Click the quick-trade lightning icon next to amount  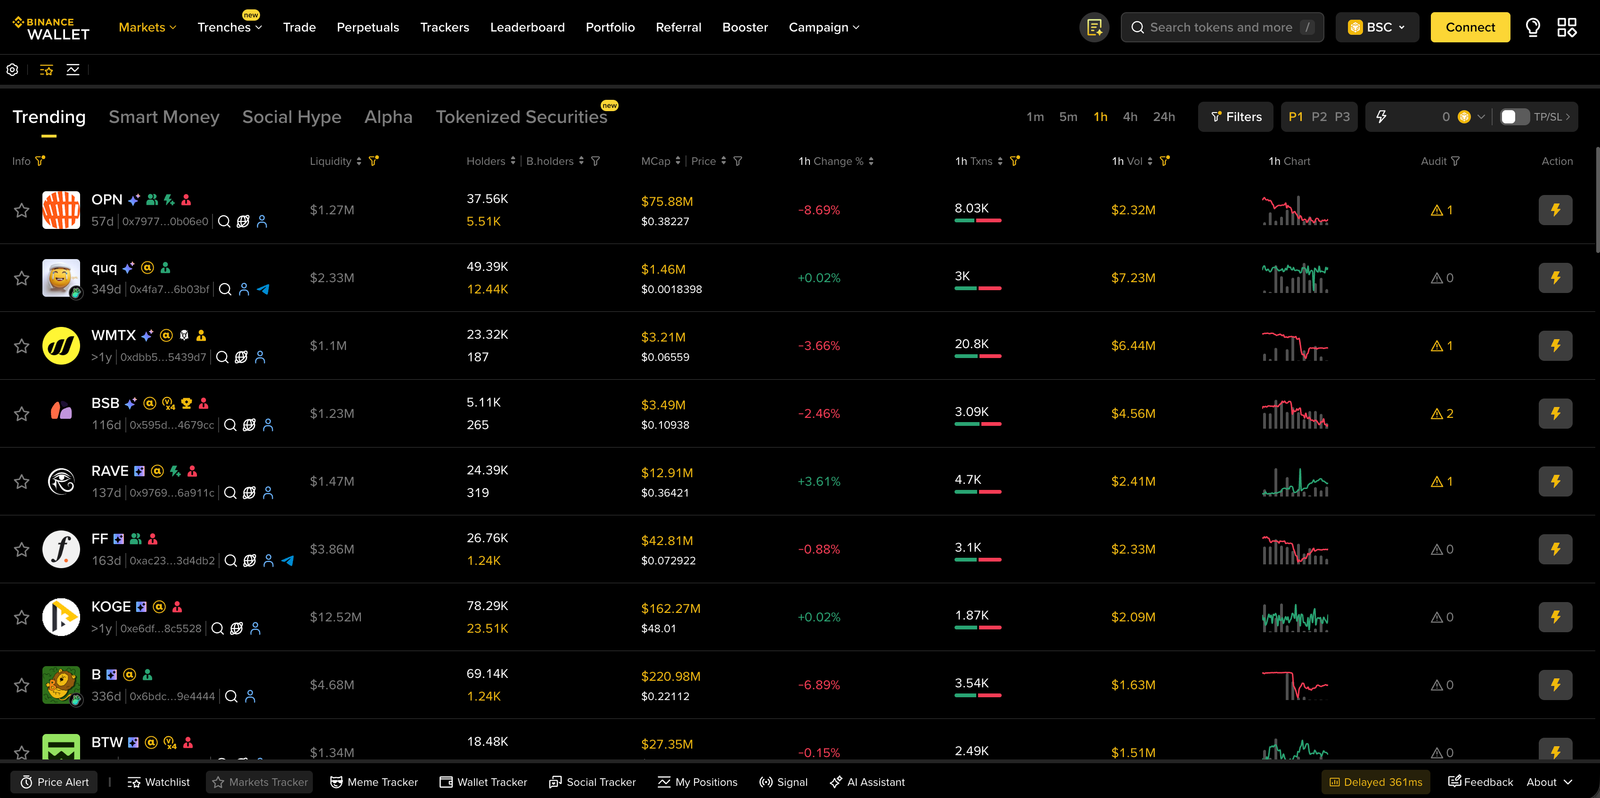[x=1381, y=117]
